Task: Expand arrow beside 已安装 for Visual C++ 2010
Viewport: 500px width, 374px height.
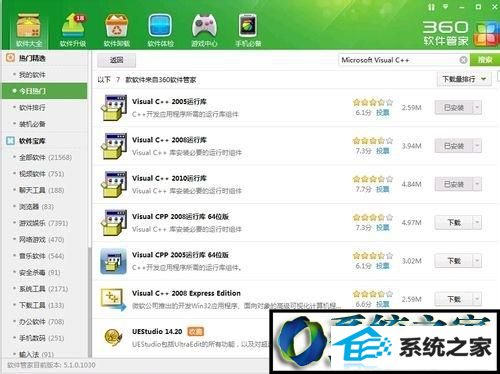Action: pos(477,184)
